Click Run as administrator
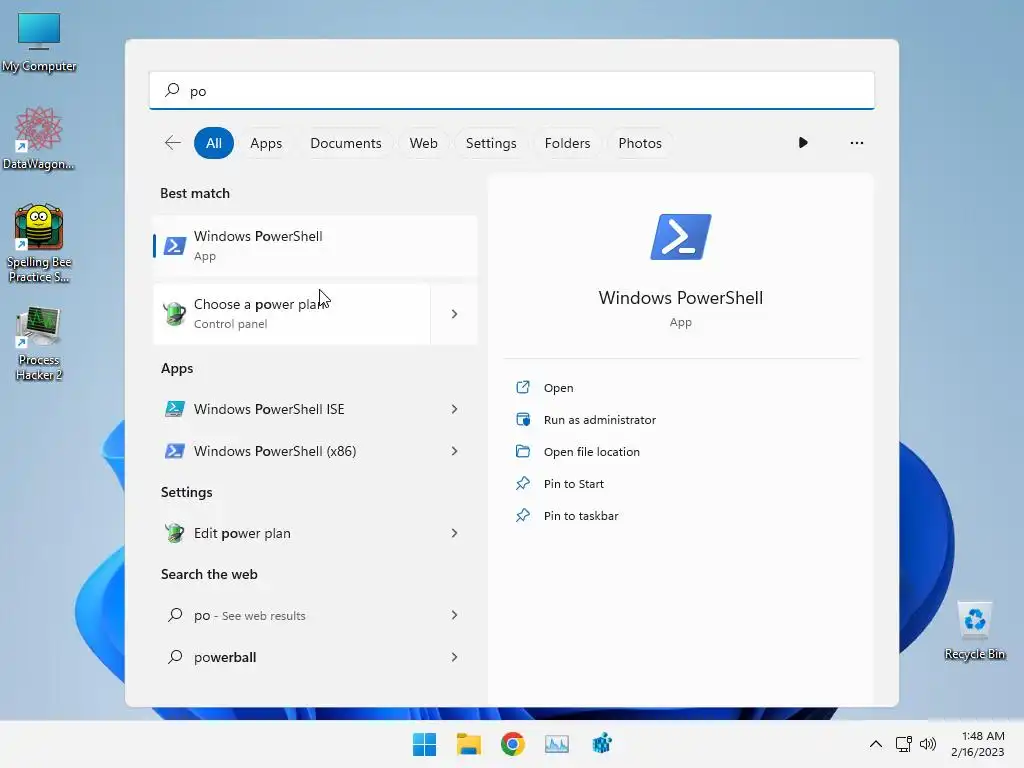This screenshot has width=1024, height=768. pos(600,420)
